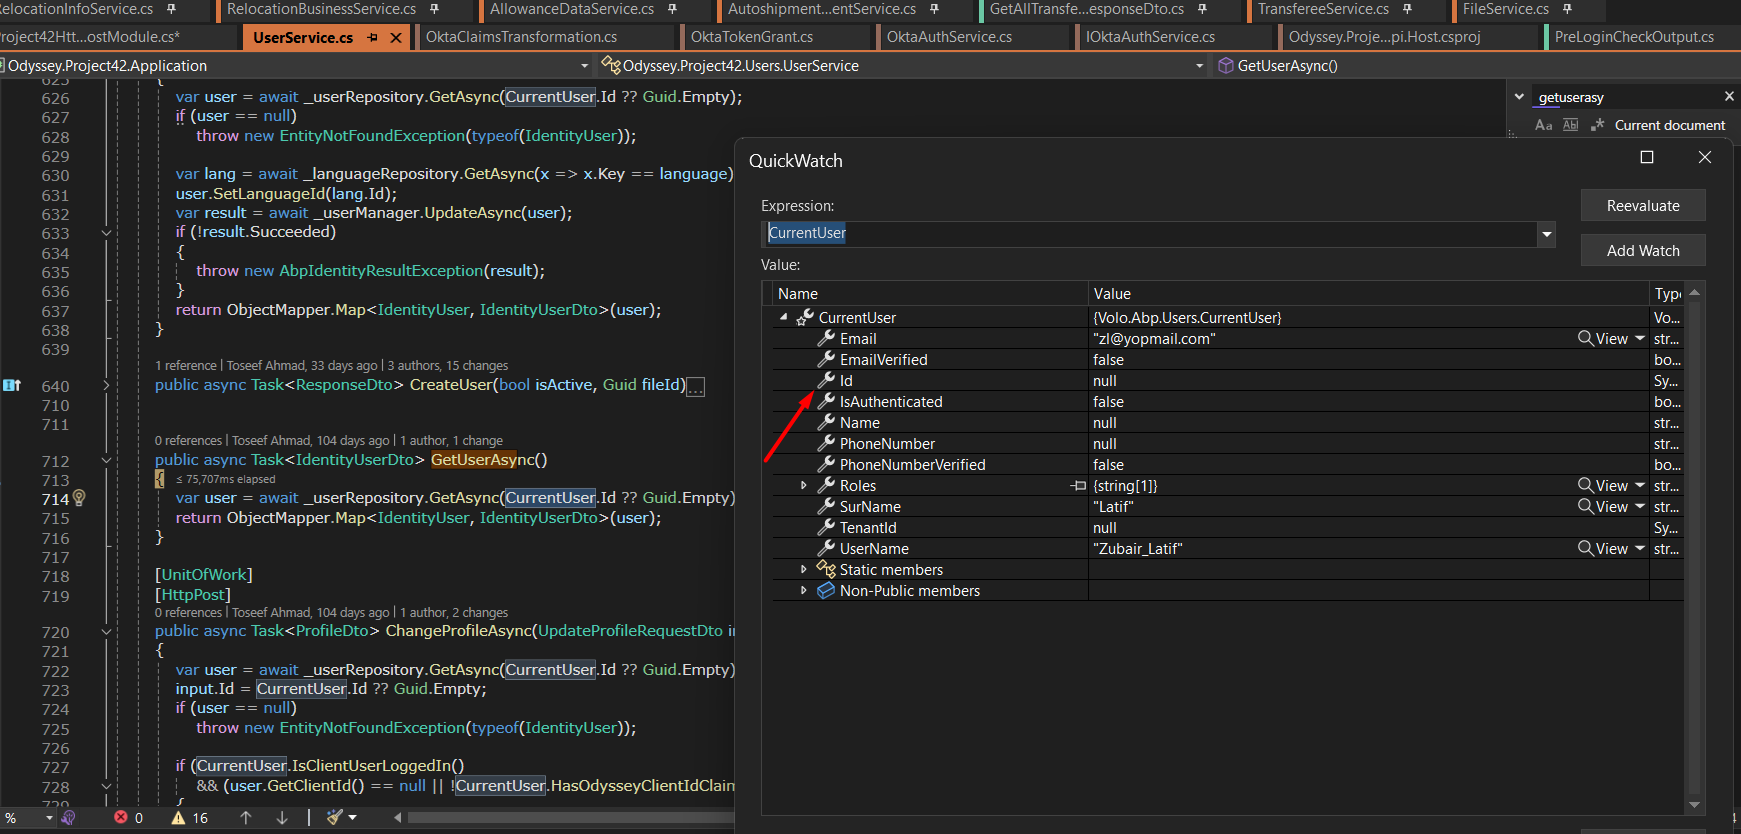Click the pin icon on UserService.cs tab
Image resolution: width=1741 pixels, height=834 pixels.
(373, 37)
